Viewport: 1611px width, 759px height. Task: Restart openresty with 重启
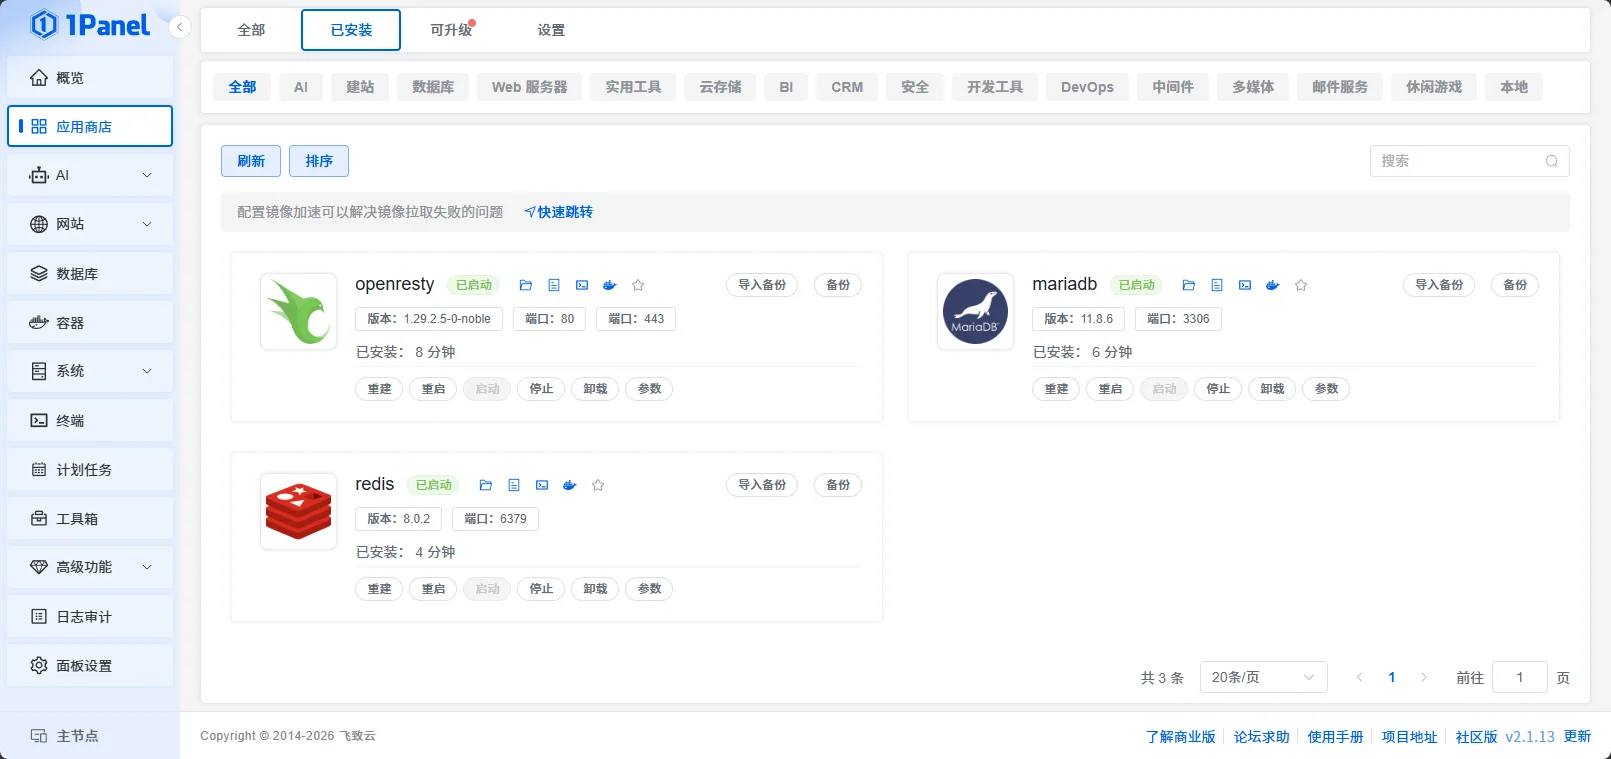pyautogui.click(x=433, y=389)
